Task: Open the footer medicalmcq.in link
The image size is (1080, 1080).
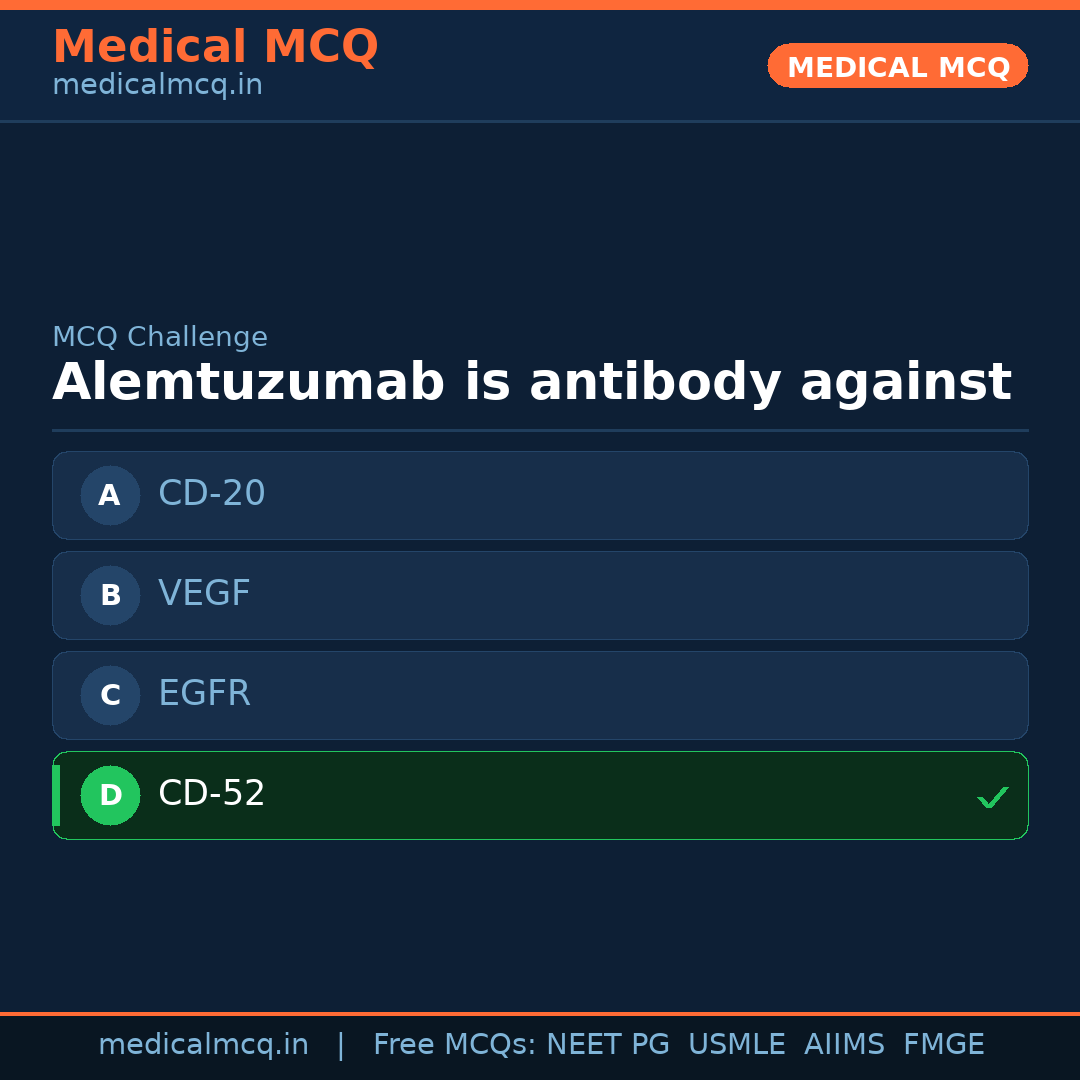Action: pos(203,1045)
